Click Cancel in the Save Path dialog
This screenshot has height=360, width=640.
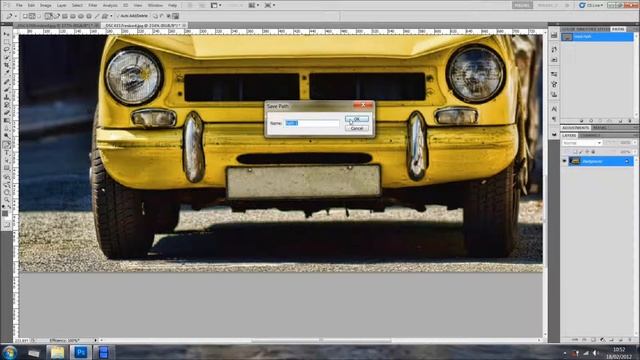[x=357, y=128]
